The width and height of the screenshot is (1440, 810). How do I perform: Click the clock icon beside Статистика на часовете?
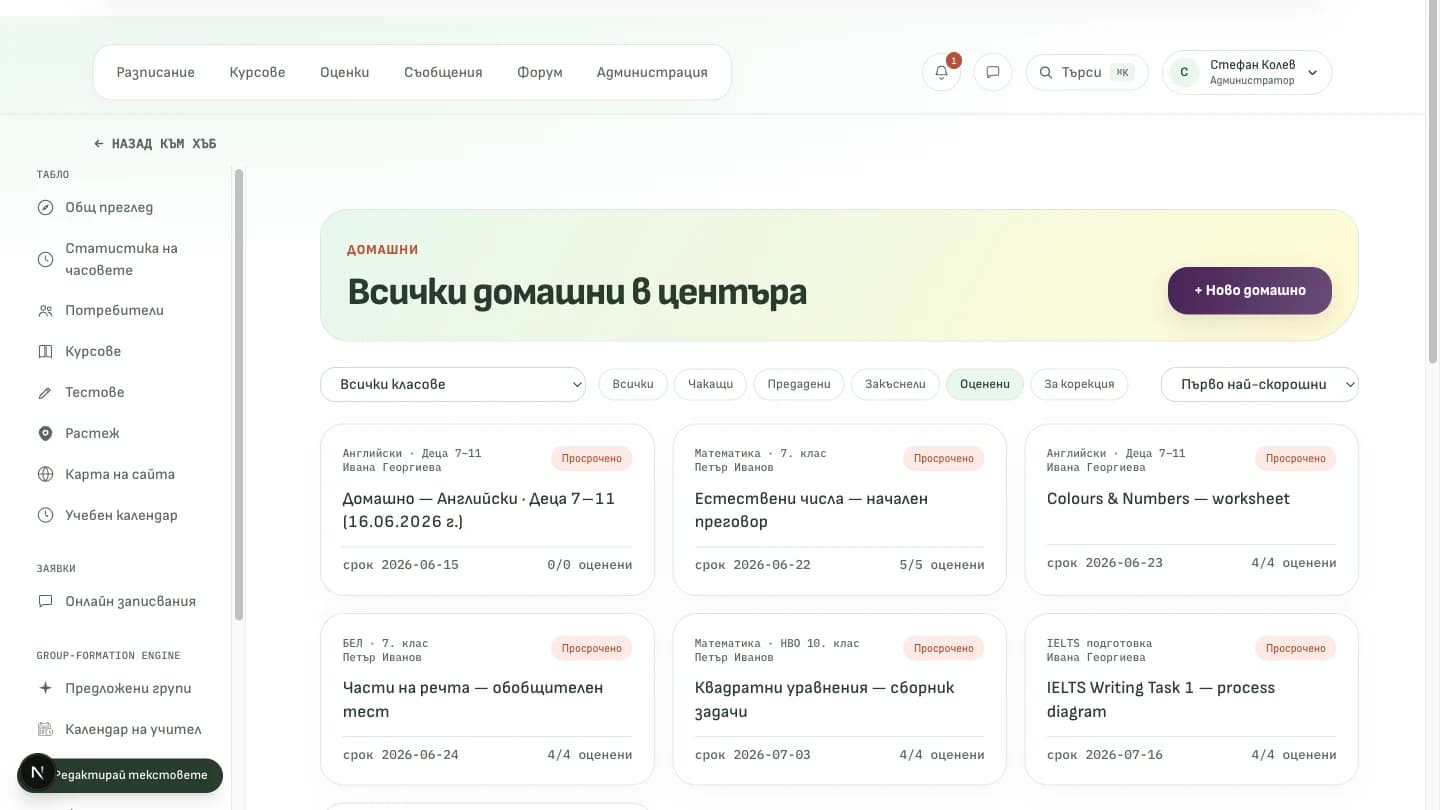(45, 259)
